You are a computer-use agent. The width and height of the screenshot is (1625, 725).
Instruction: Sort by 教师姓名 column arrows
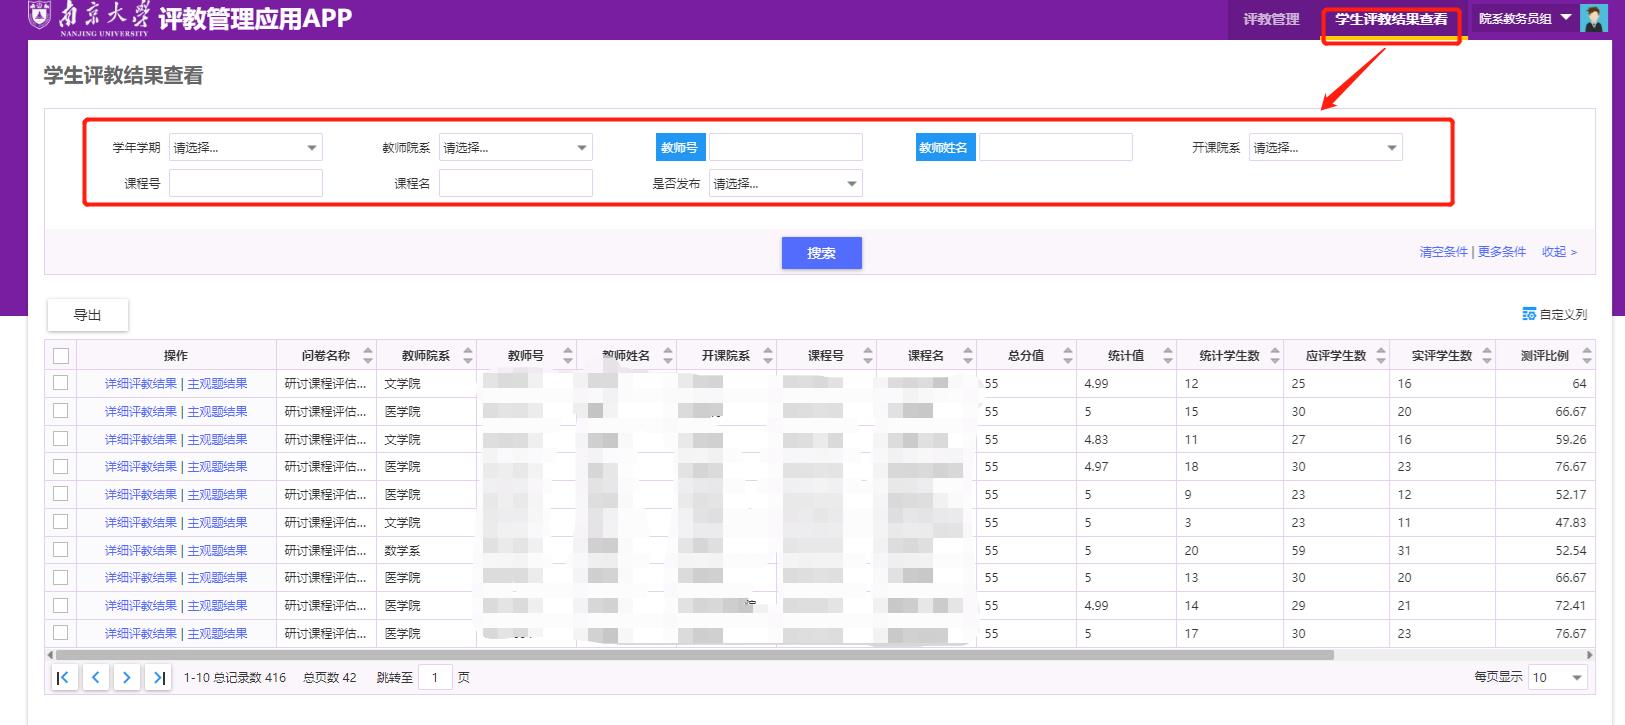click(668, 355)
